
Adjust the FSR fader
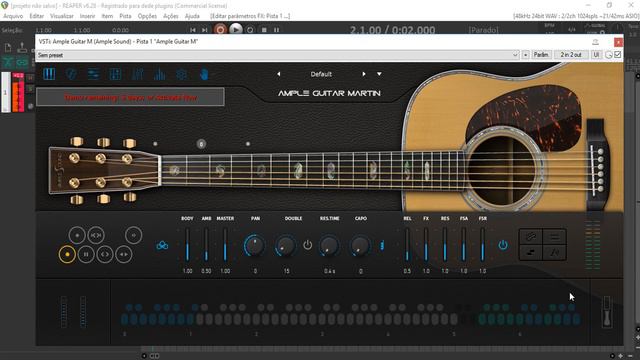pyautogui.click(x=482, y=245)
